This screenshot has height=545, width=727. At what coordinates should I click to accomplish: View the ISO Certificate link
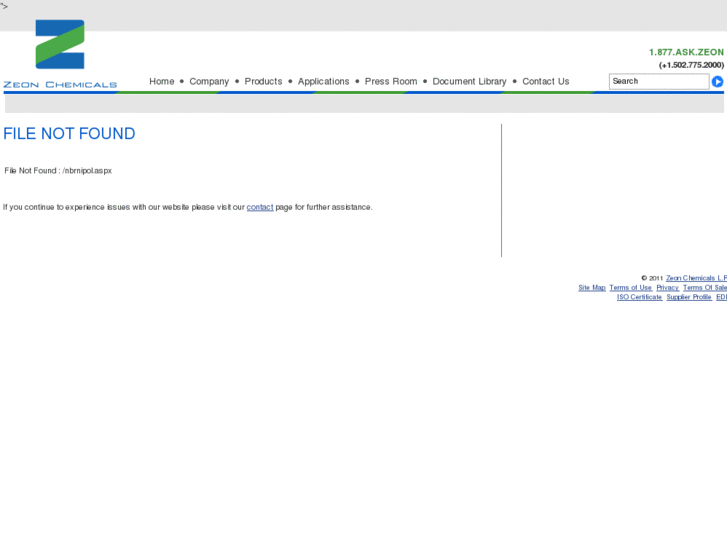click(639, 297)
